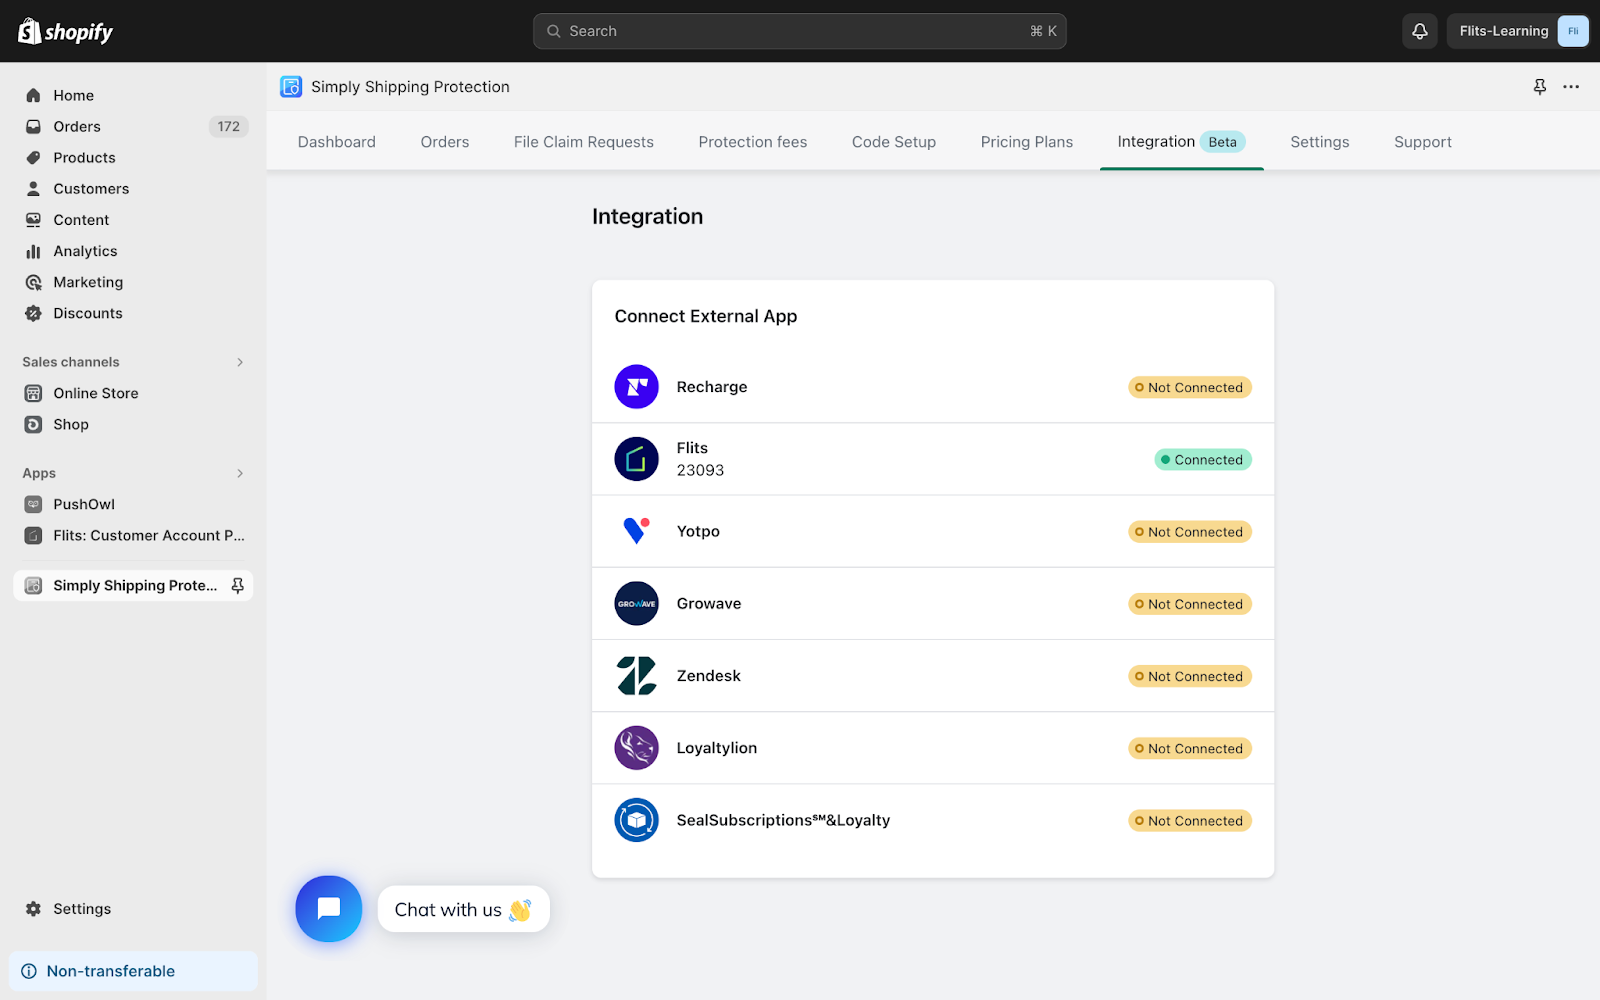Open the blue chat bubble button
1600x1000 pixels.
329,908
